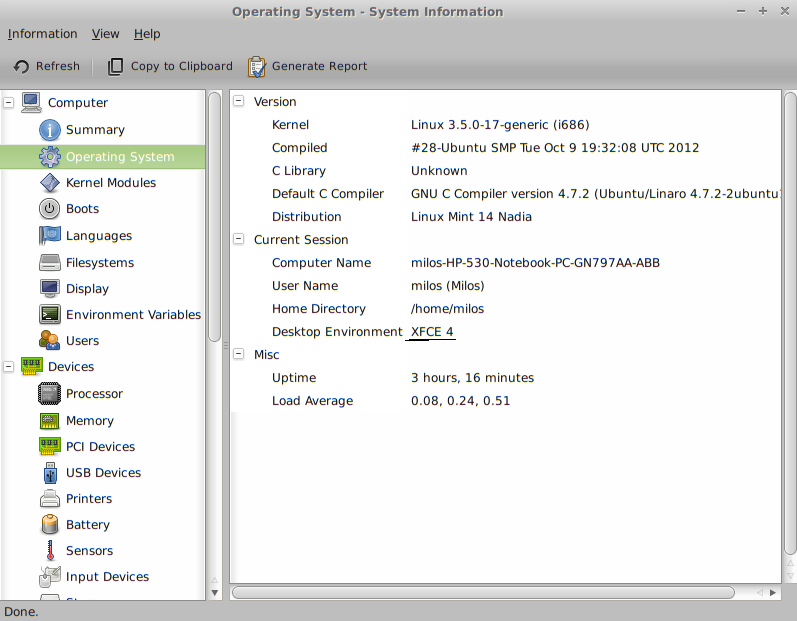Collapse the Version section
Image resolution: width=797 pixels, height=621 pixels.
(x=239, y=102)
